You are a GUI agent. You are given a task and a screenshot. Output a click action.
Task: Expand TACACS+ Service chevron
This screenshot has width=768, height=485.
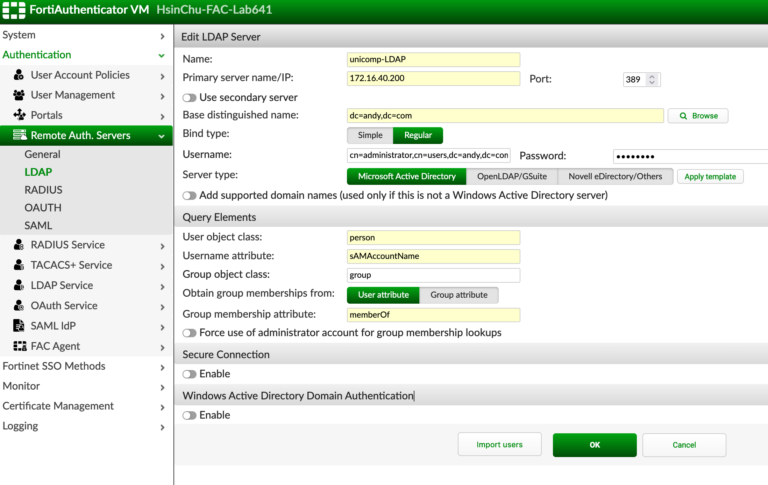point(162,267)
